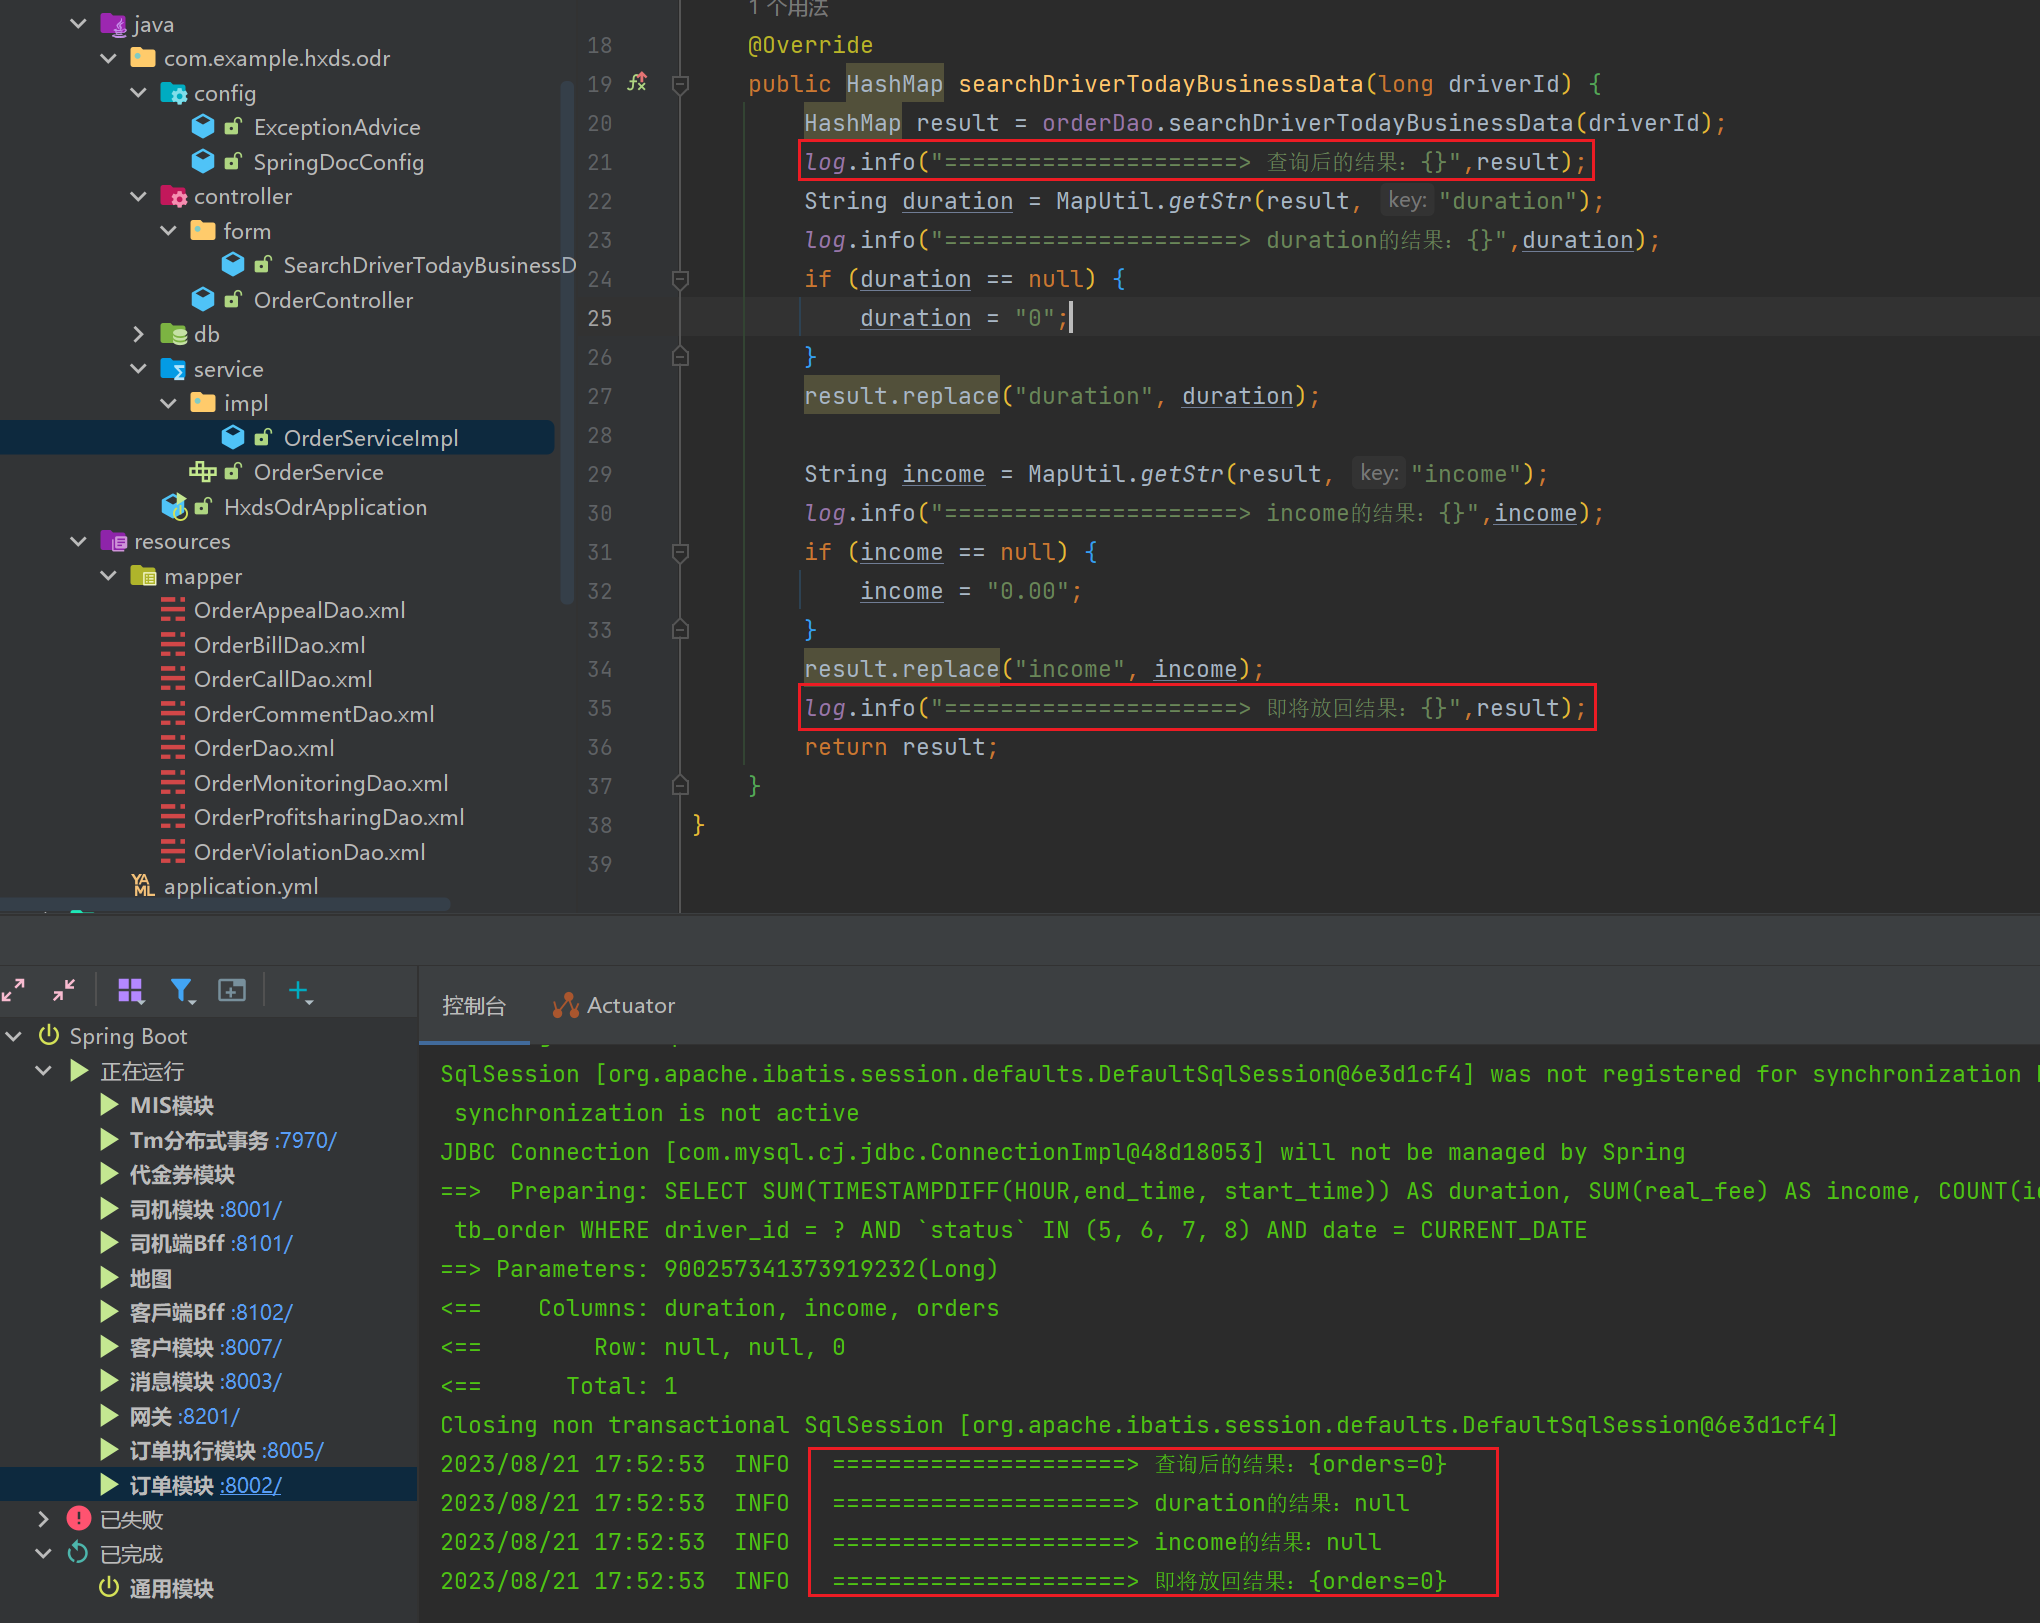Open the Filter services funnel icon
Viewport: 2040px width, 1623px height.
[182, 990]
